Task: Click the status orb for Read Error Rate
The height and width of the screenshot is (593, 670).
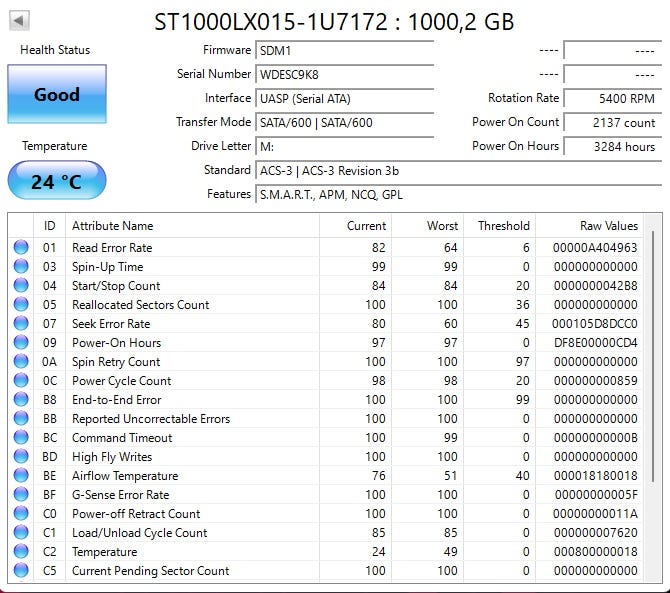Action: 21,248
